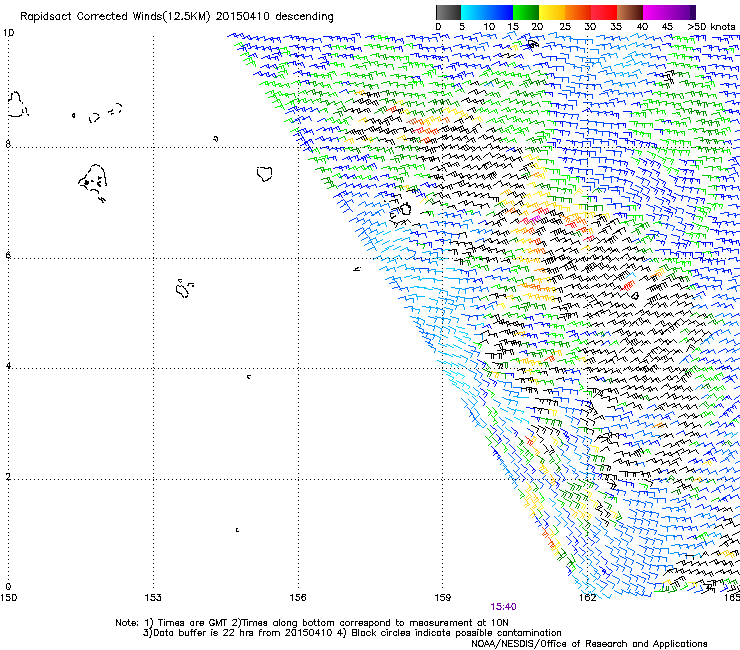This screenshot has height=650, width=740.
Task: Click the '150' longitude axis label
Action: point(8,598)
